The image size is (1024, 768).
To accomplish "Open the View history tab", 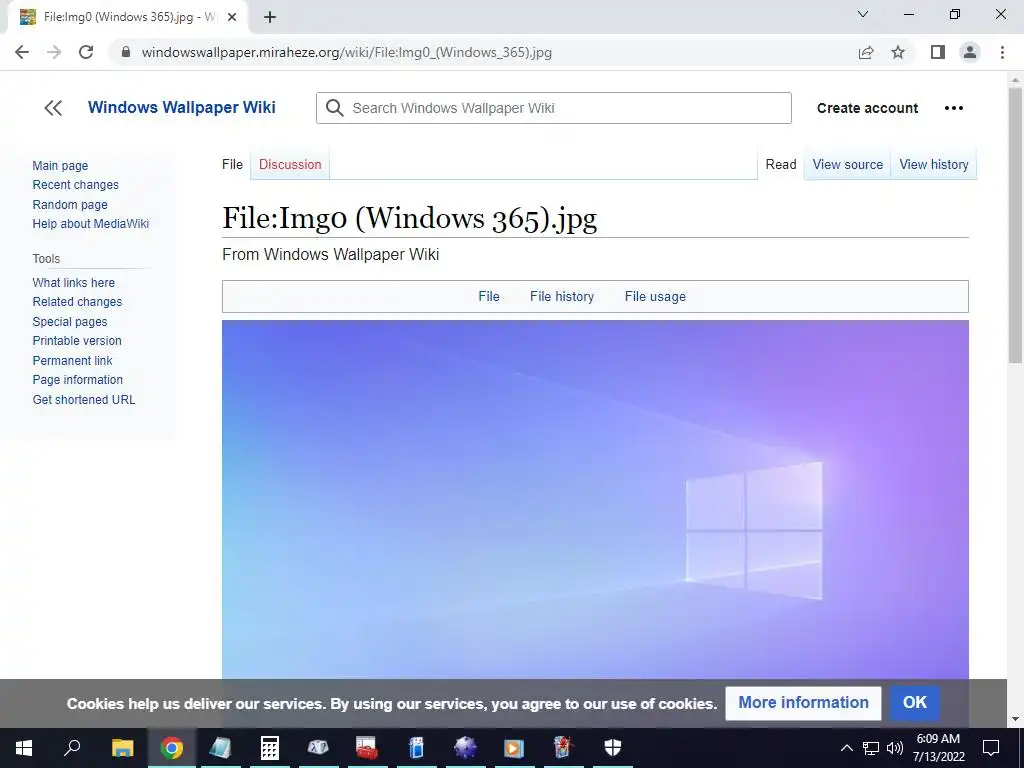I will 933,165.
